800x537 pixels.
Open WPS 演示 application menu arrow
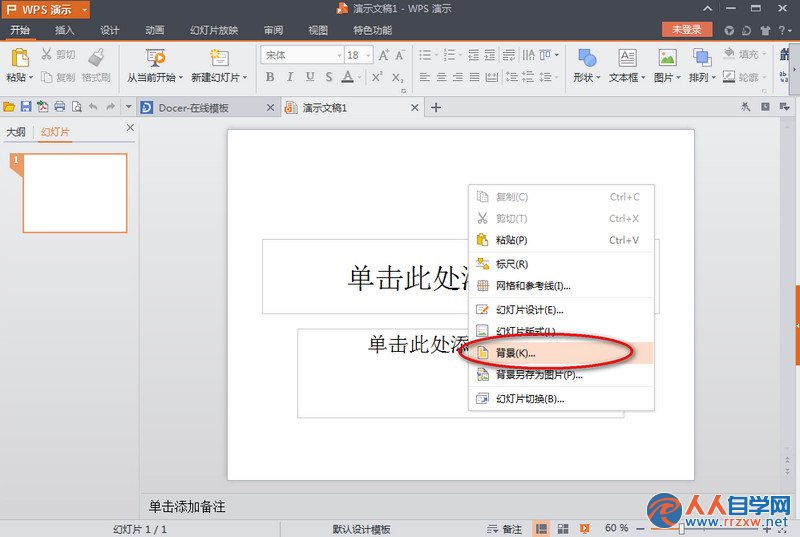[84, 10]
